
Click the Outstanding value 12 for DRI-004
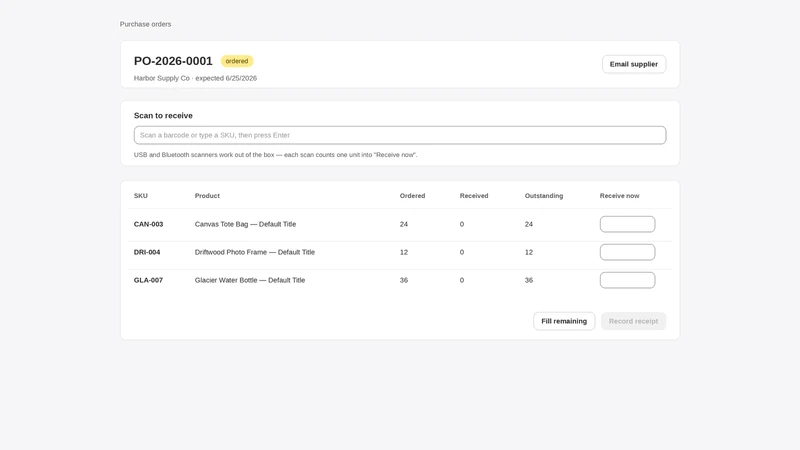[529, 252]
